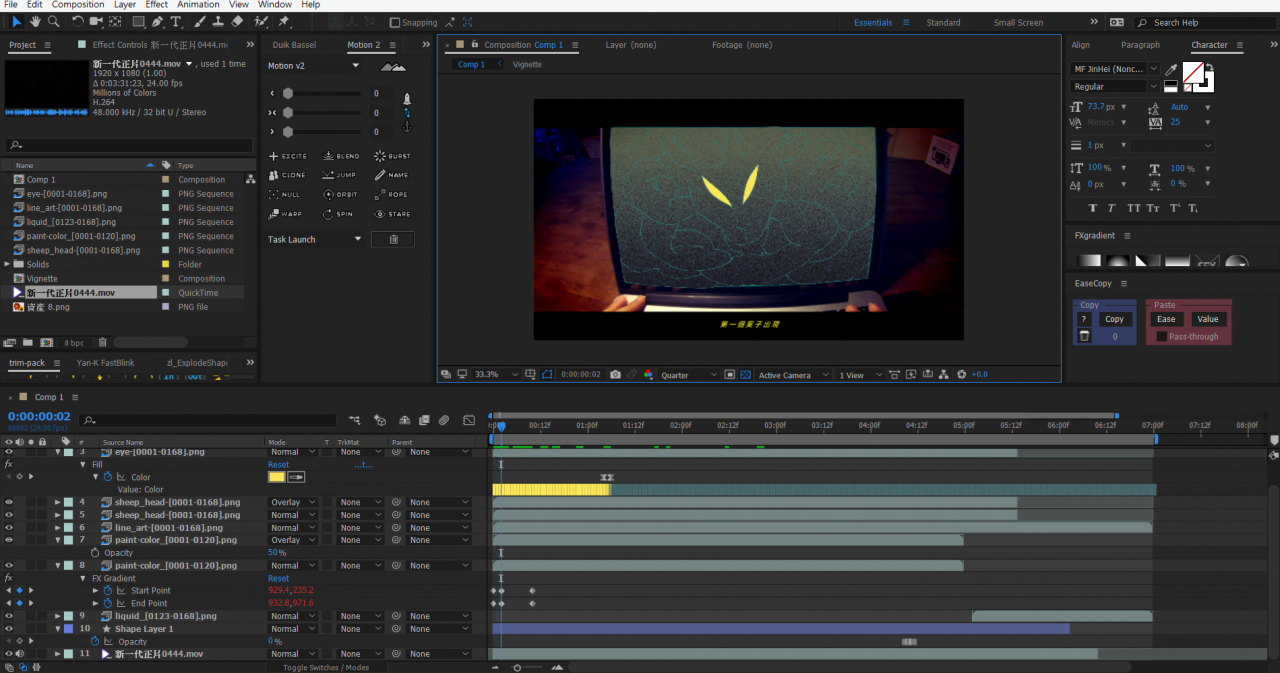The height and width of the screenshot is (673, 1280).
Task: Click eyedropper in Character panel
Action: click(x=1171, y=69)
